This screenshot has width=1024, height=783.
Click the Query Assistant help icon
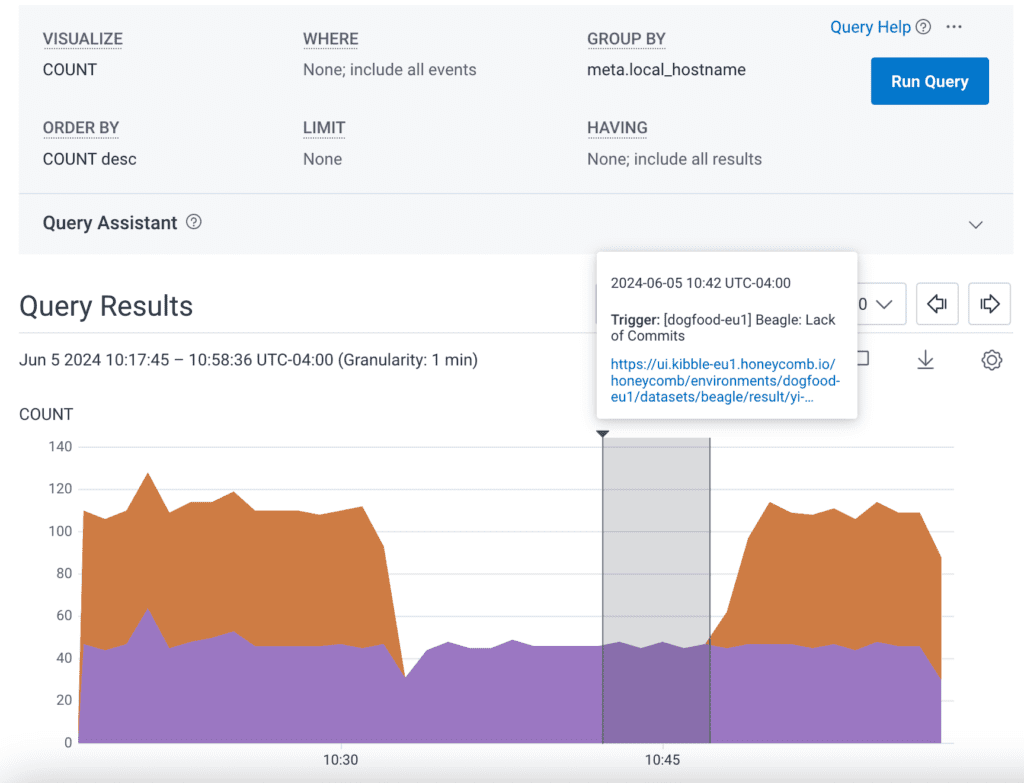194,222
